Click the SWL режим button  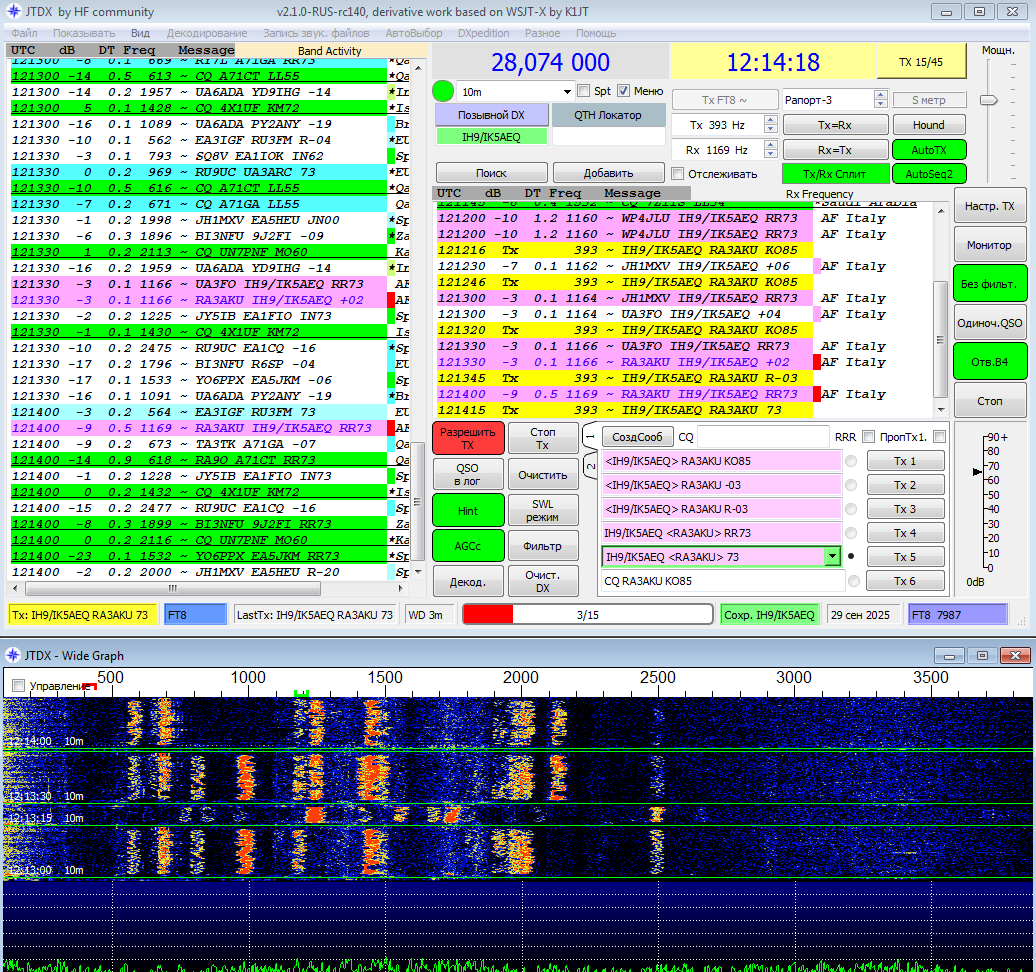point(542,510)
